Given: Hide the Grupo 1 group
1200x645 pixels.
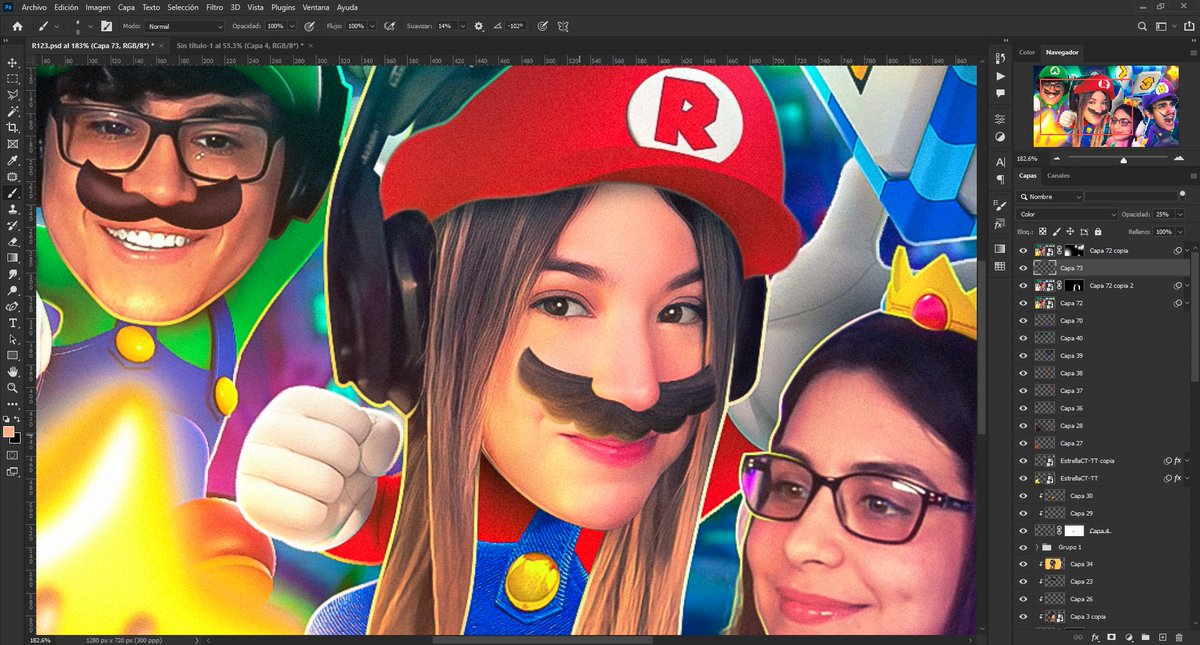Looking at the screenshot, I should 1023,548.
